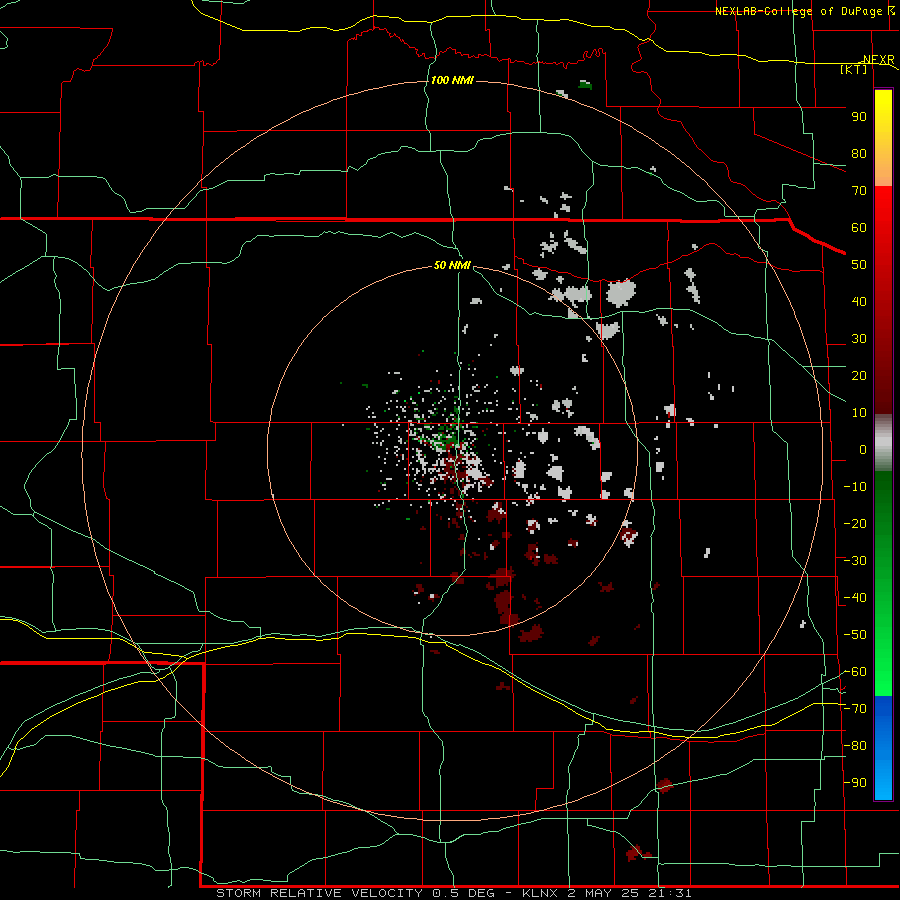Click the -30 scale value

855,561
